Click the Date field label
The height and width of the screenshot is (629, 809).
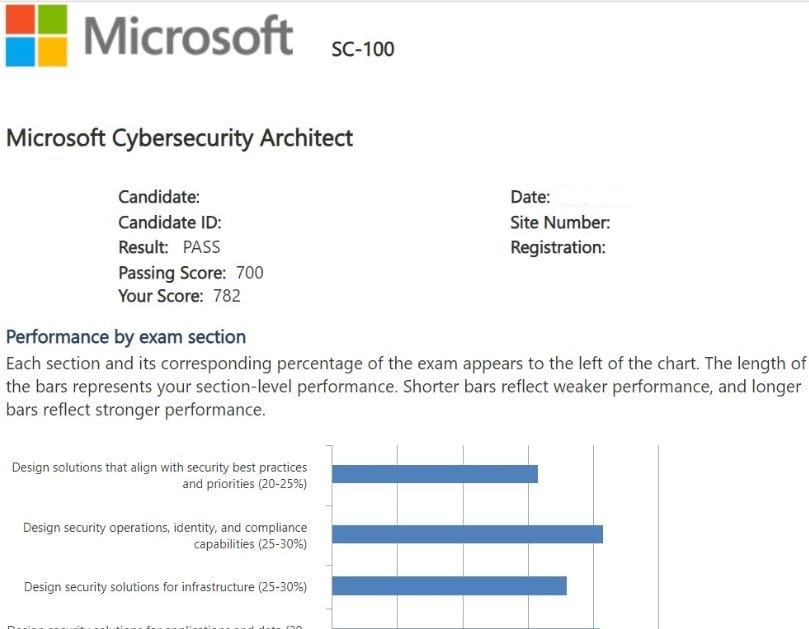coord(530,198)
